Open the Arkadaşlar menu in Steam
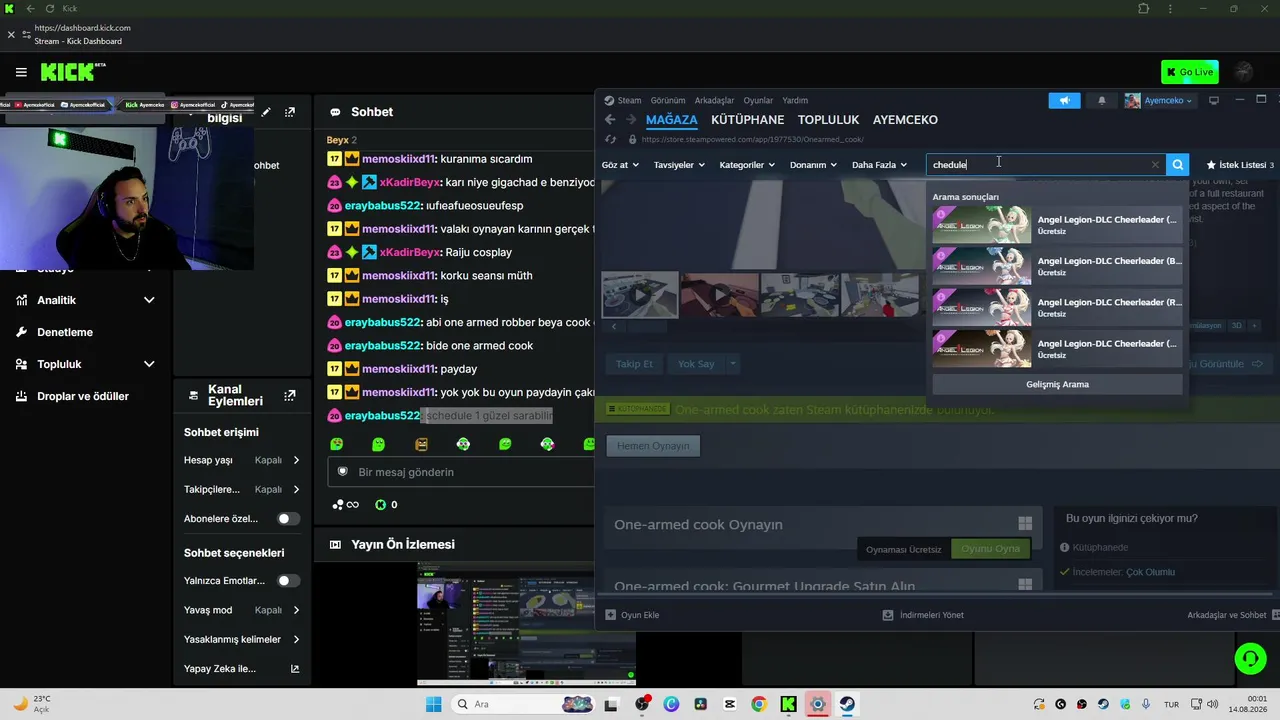The image size is (1280, 720). pyautogui.click(x=714, y=100)
